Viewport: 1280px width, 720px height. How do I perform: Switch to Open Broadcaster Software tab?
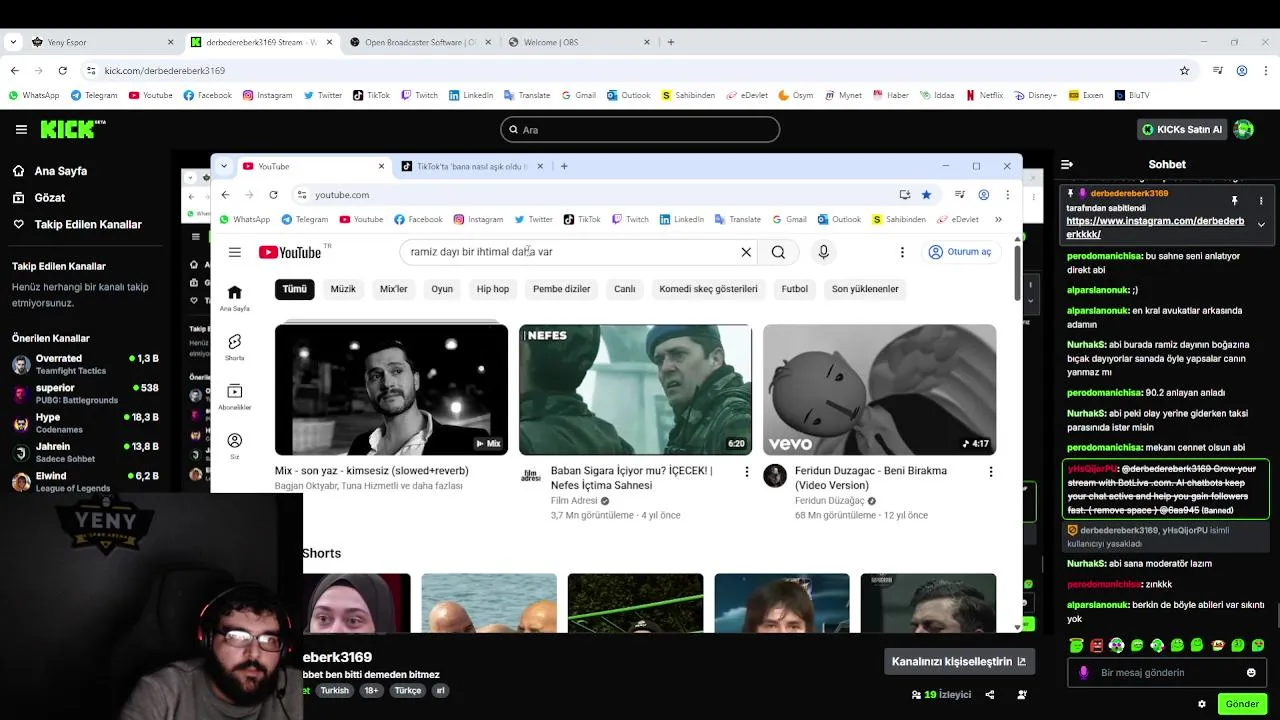[420, 42]
